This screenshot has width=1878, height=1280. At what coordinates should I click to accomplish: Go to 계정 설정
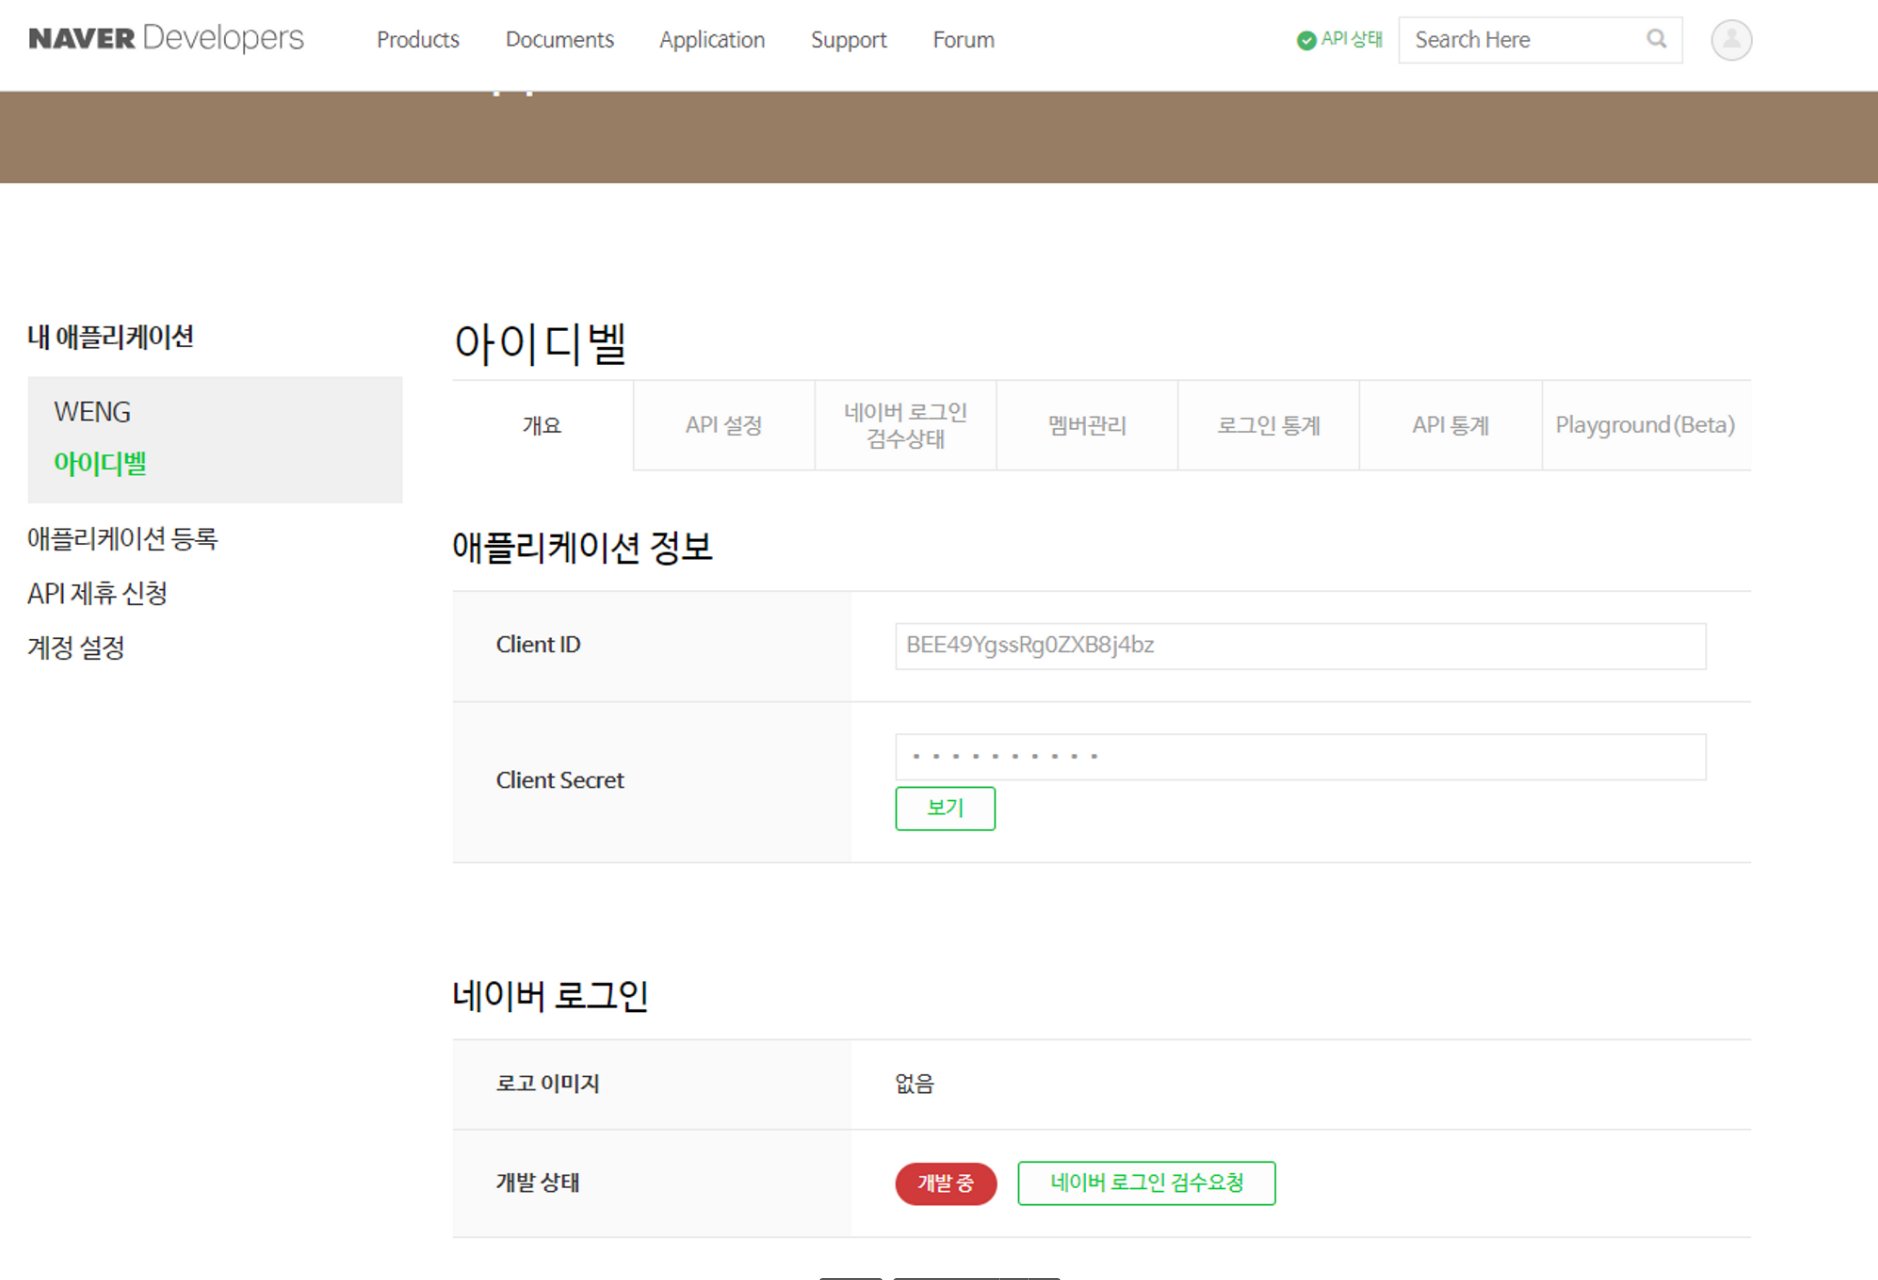pos(76,648)
